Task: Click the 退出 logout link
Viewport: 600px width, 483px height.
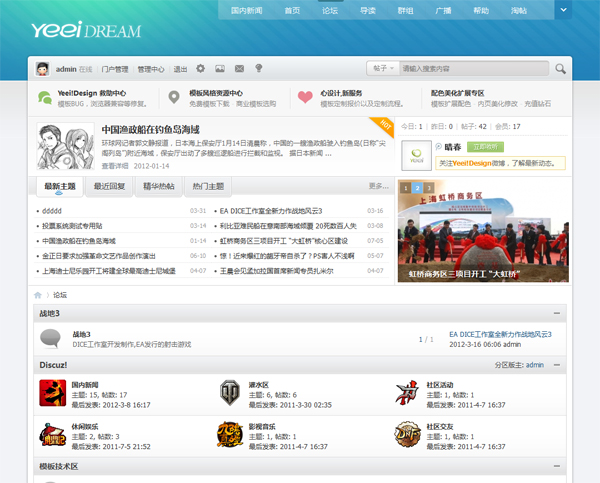Action: pos(180,69)
